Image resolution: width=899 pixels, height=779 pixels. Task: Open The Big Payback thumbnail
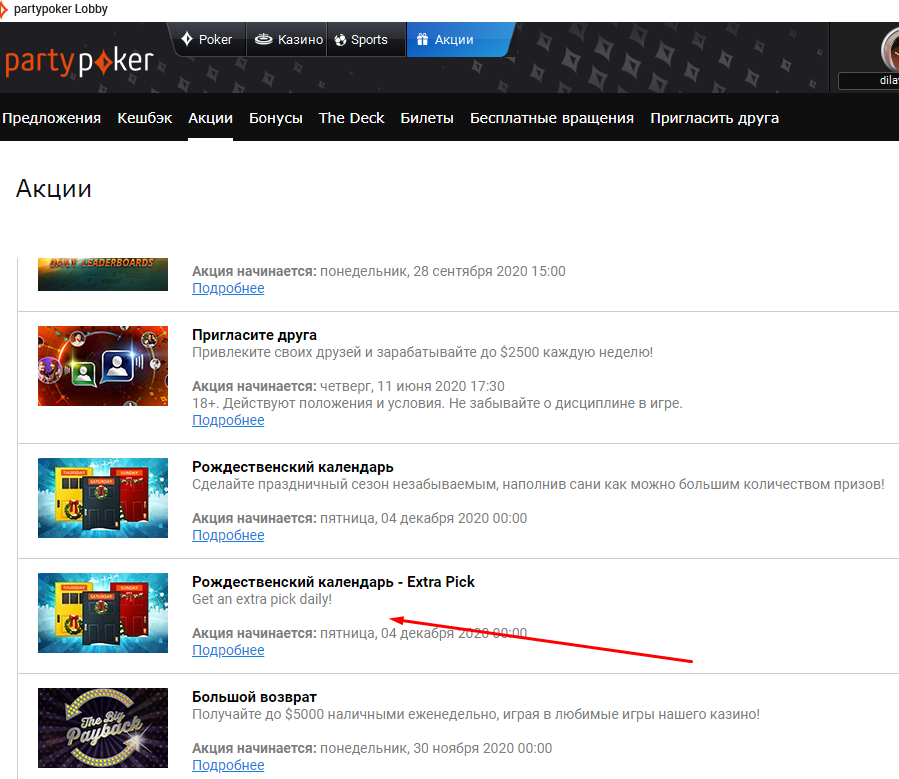[x=103, y=728]
